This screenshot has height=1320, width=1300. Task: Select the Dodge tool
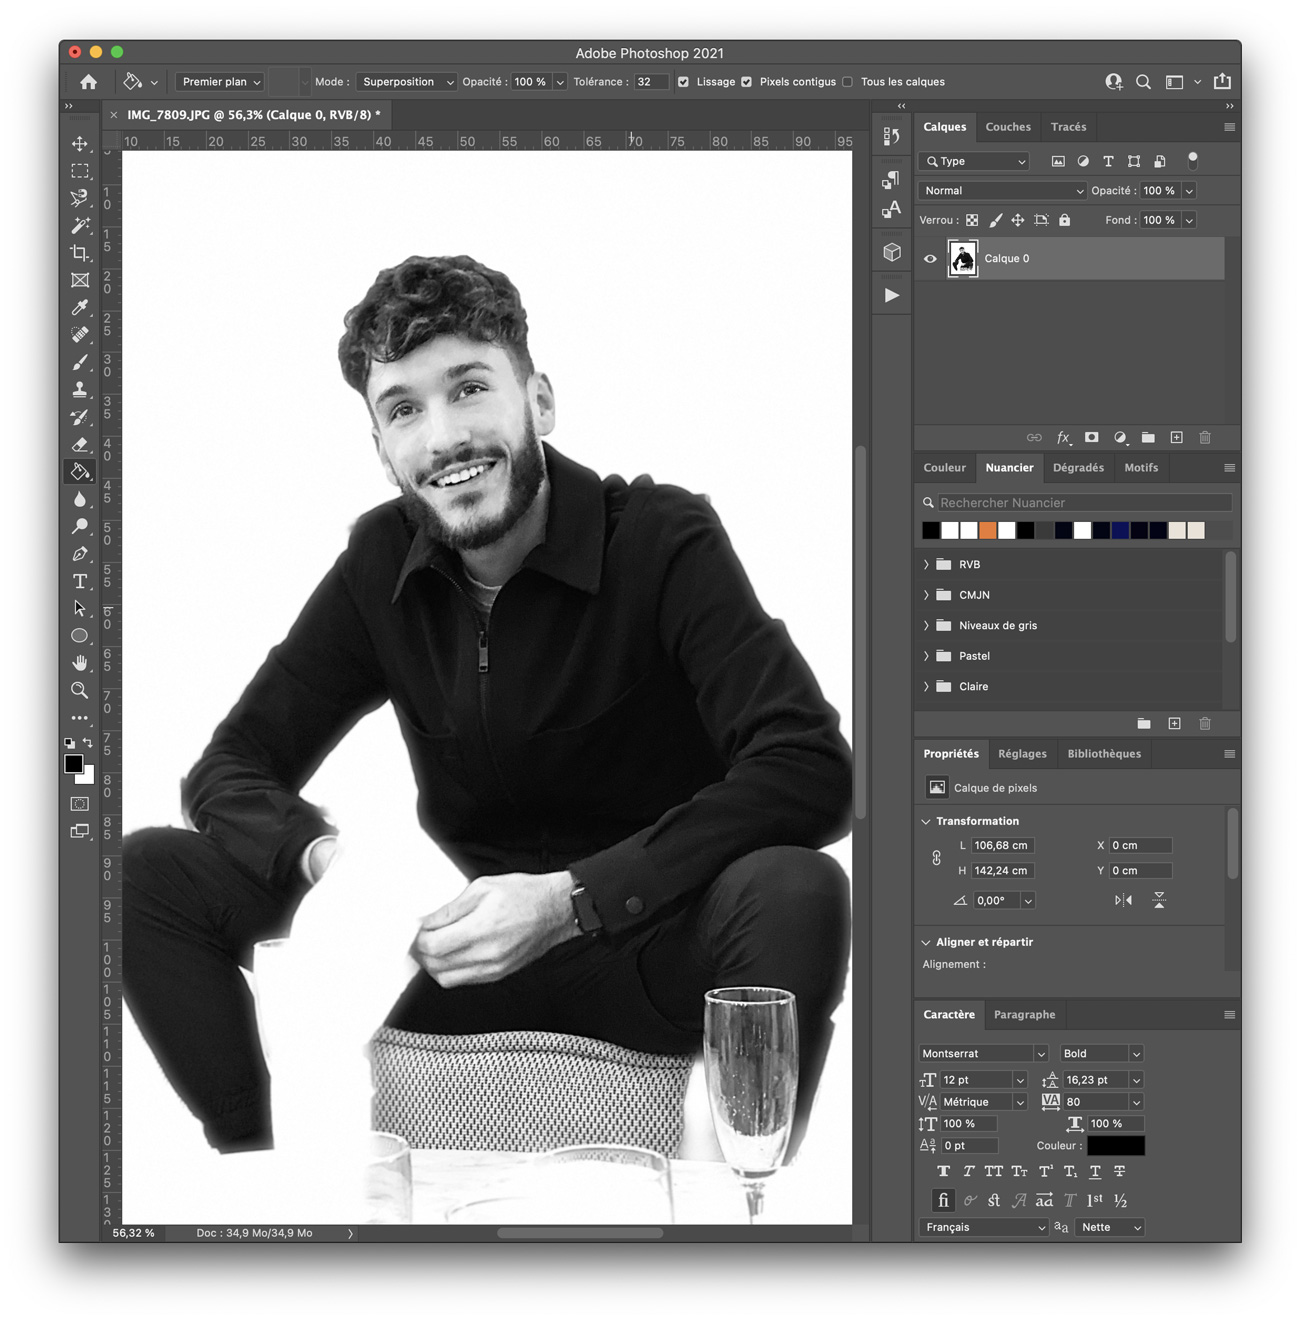(80, 526)
